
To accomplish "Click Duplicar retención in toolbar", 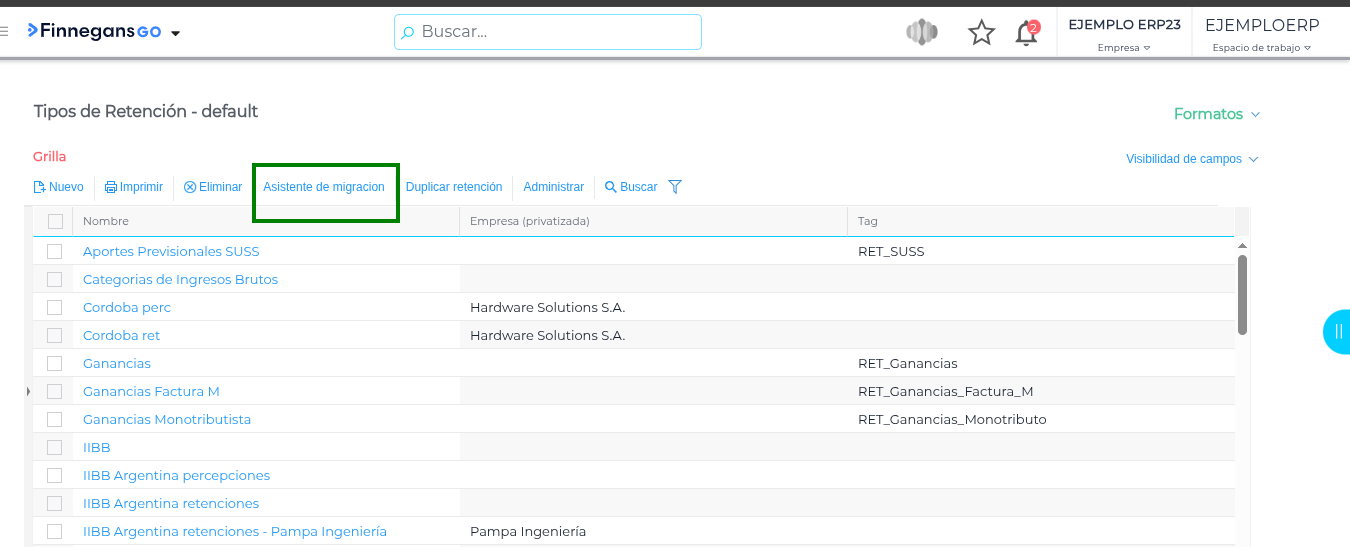I will [x=454, y=187].
